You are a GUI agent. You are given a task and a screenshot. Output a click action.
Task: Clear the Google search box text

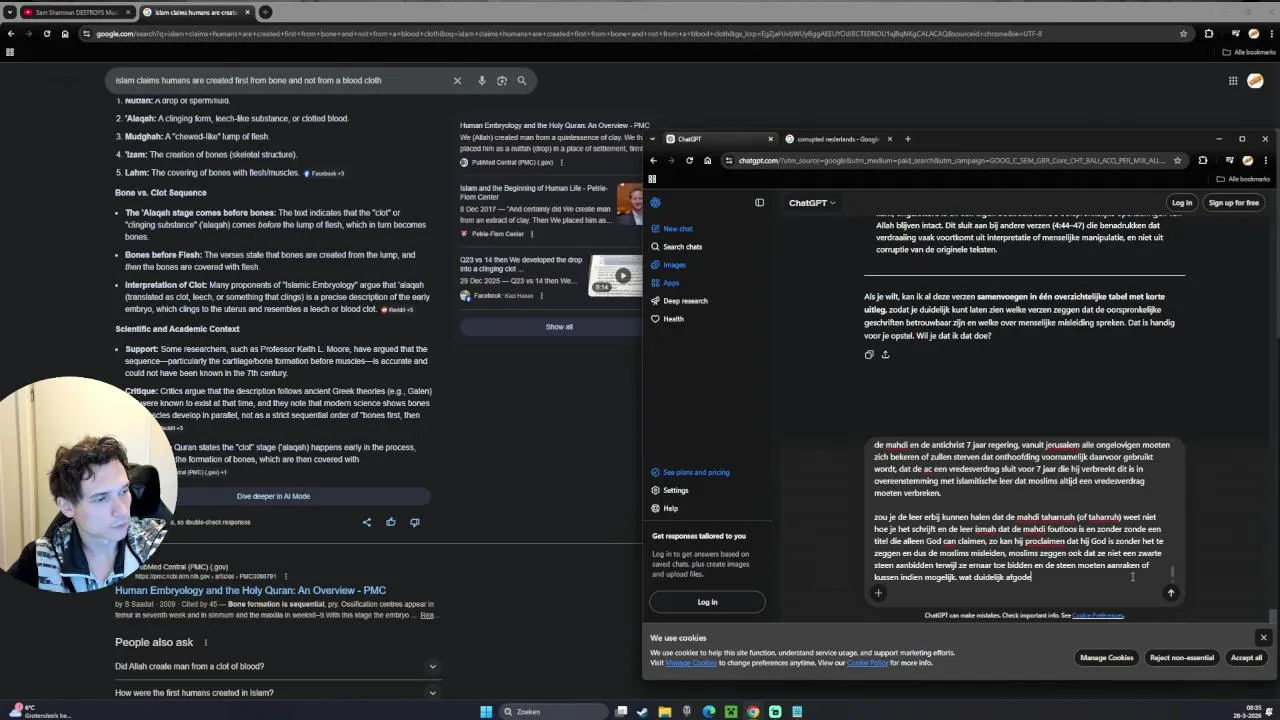tap(457, 80)
